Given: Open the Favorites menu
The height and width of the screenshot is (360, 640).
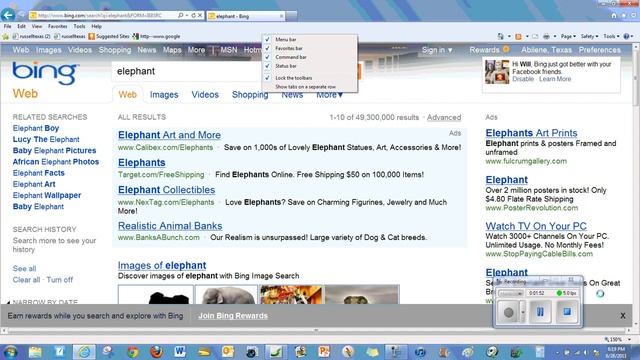Looking at the screenshot, I should [x=58, y=26].
